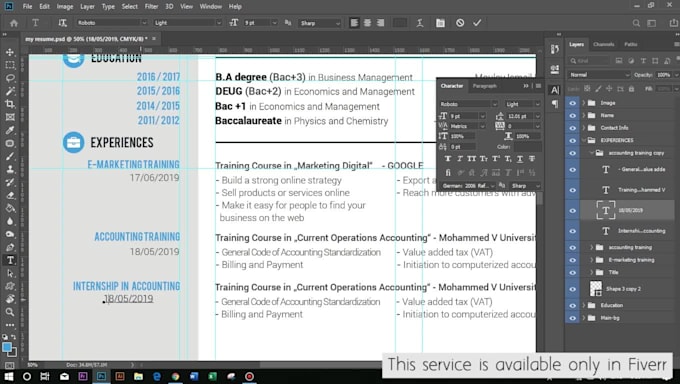
Task: Cancel the current text edits
Action: coord(460,23)
